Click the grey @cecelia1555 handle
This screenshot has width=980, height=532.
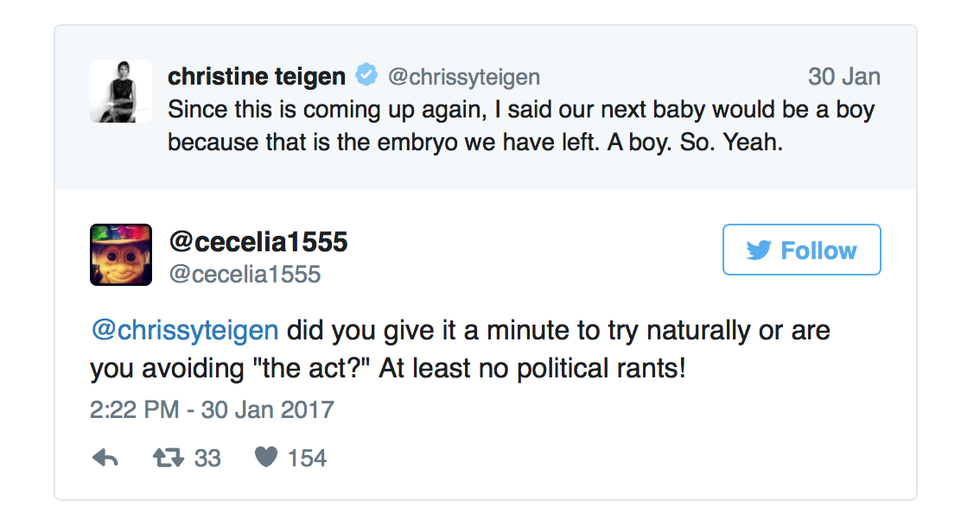tap(244, 274)
